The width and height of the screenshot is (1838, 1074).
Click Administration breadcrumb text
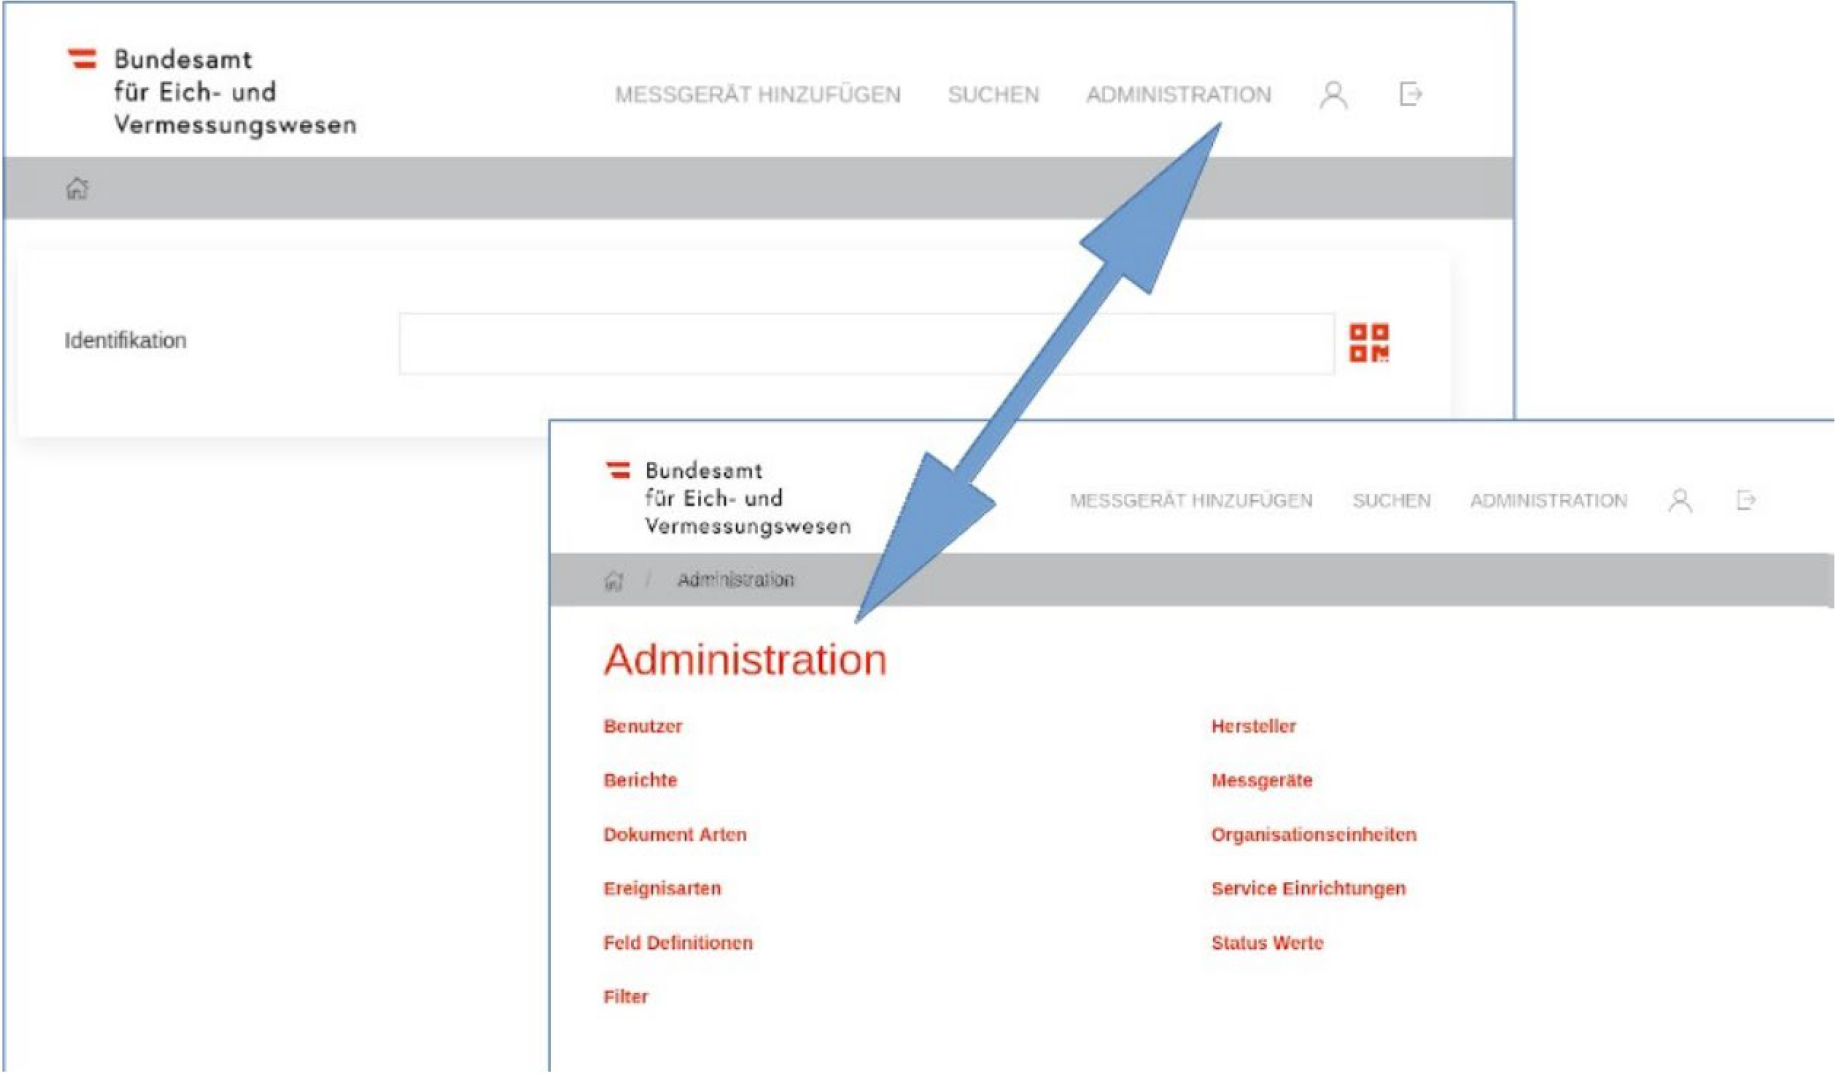click(x=735, y=580)
